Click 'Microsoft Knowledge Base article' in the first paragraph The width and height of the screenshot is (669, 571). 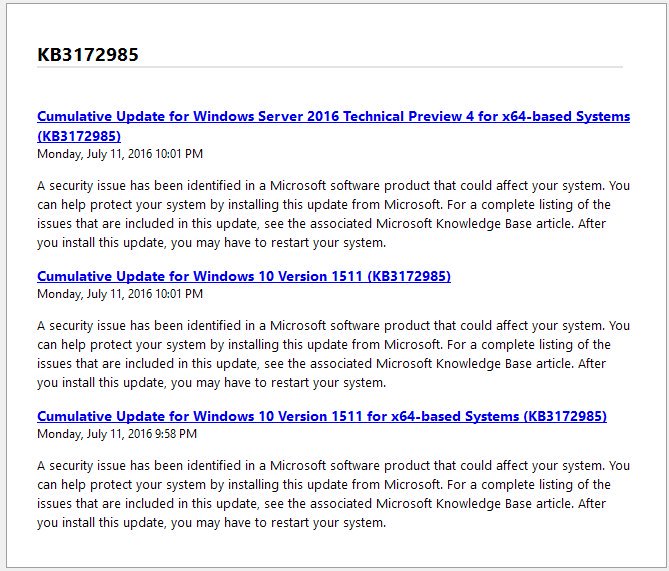[x=474, y=224]
